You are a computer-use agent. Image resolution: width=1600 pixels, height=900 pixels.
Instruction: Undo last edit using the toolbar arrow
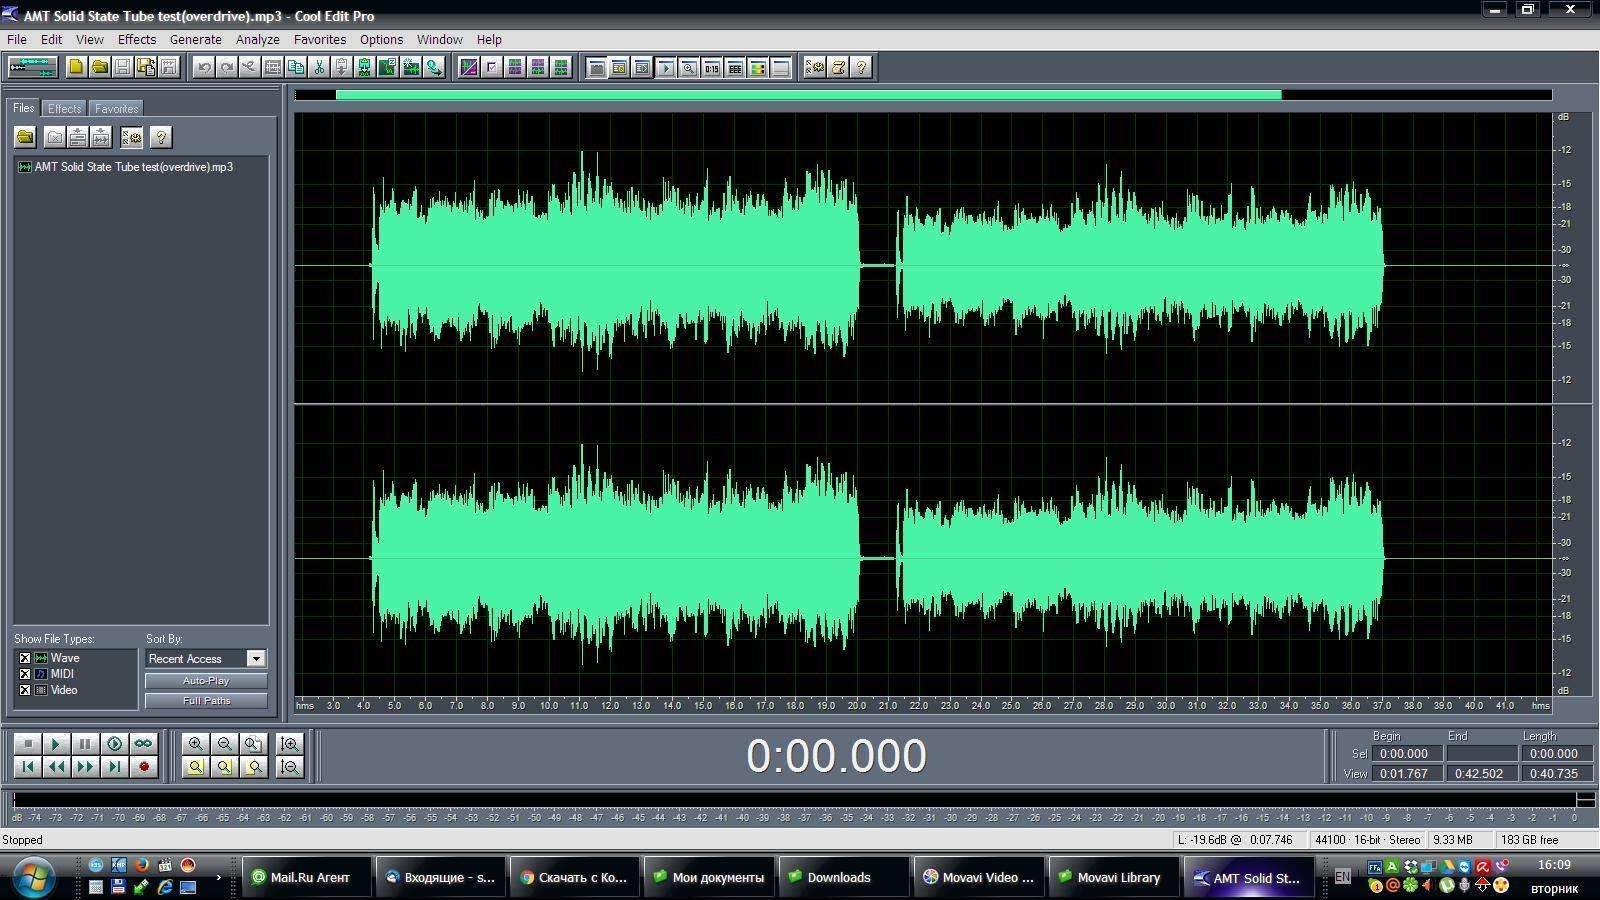click(x=204, y=67)
